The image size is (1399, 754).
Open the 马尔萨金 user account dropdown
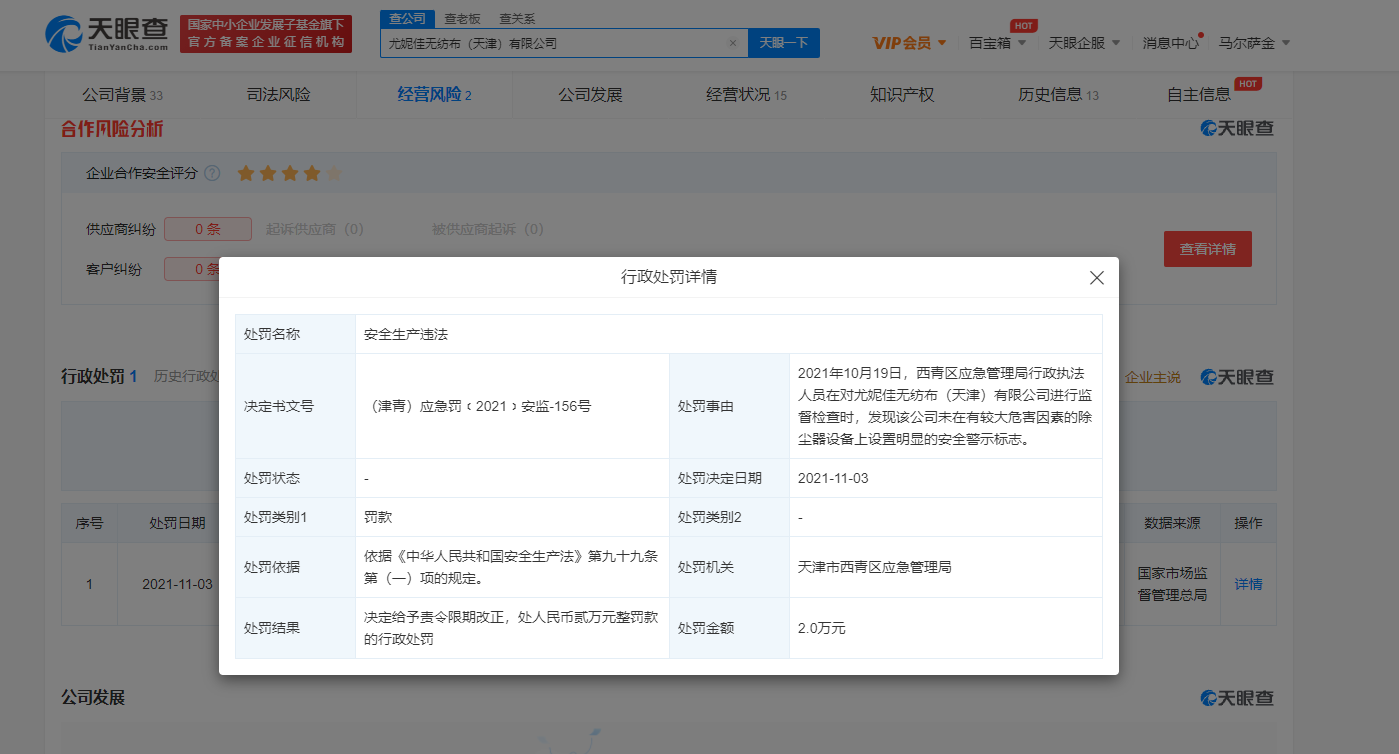point(1254,43)
